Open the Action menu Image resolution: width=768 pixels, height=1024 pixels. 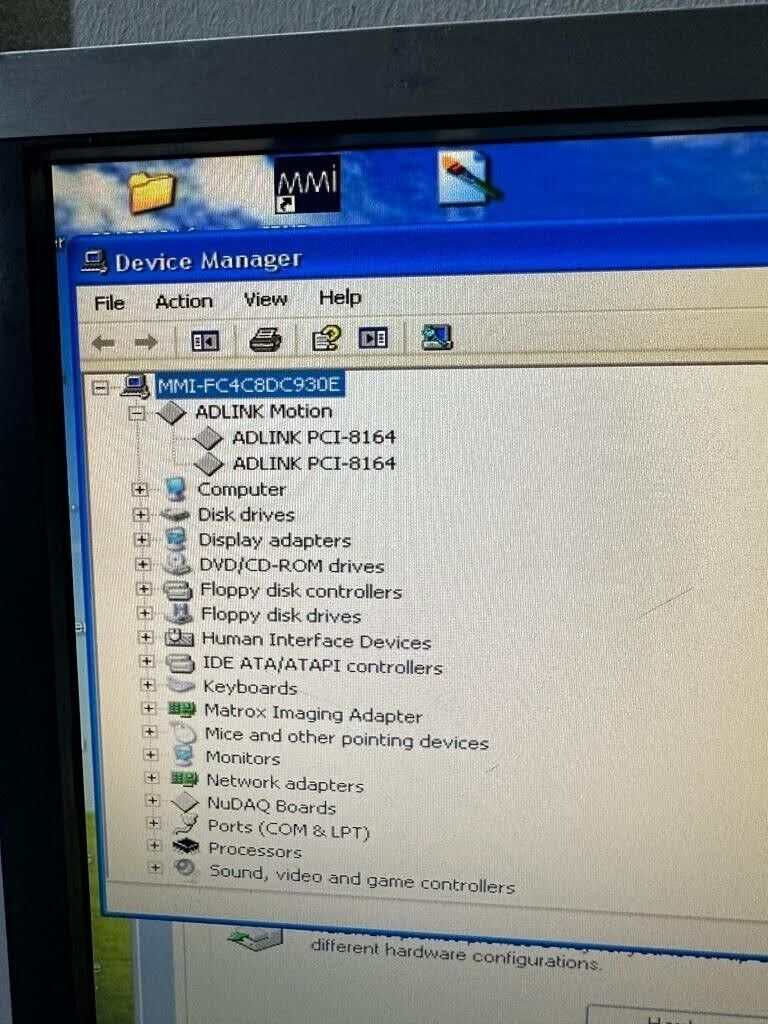point(184,302)
